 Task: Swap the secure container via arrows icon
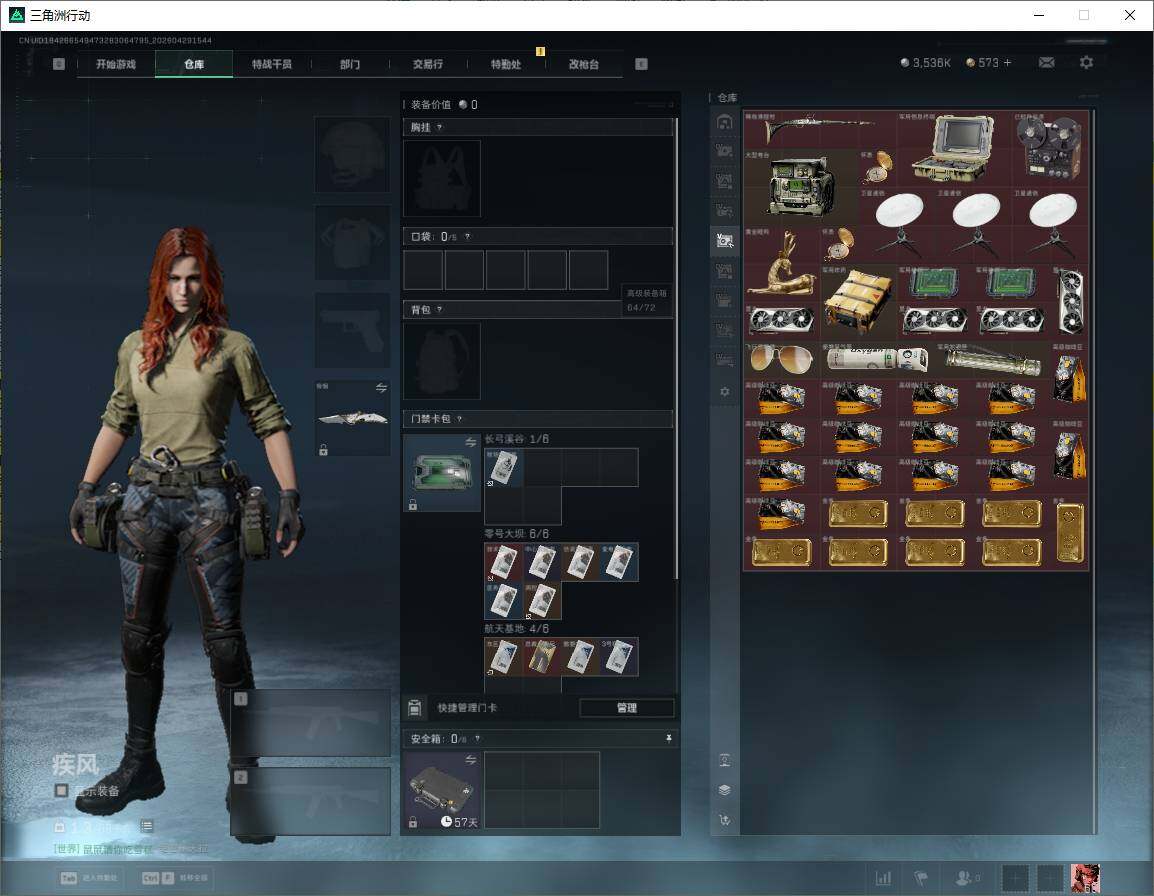pyautogui.click(x=470, y=760)
